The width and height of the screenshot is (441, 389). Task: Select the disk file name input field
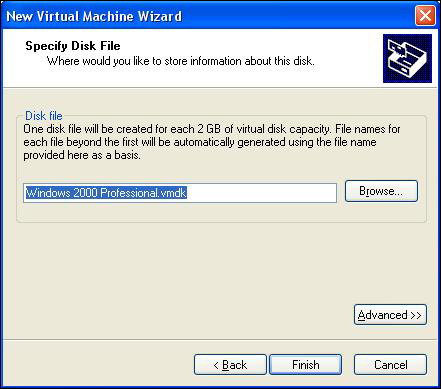pyautogui.click(x=180, y=193)
